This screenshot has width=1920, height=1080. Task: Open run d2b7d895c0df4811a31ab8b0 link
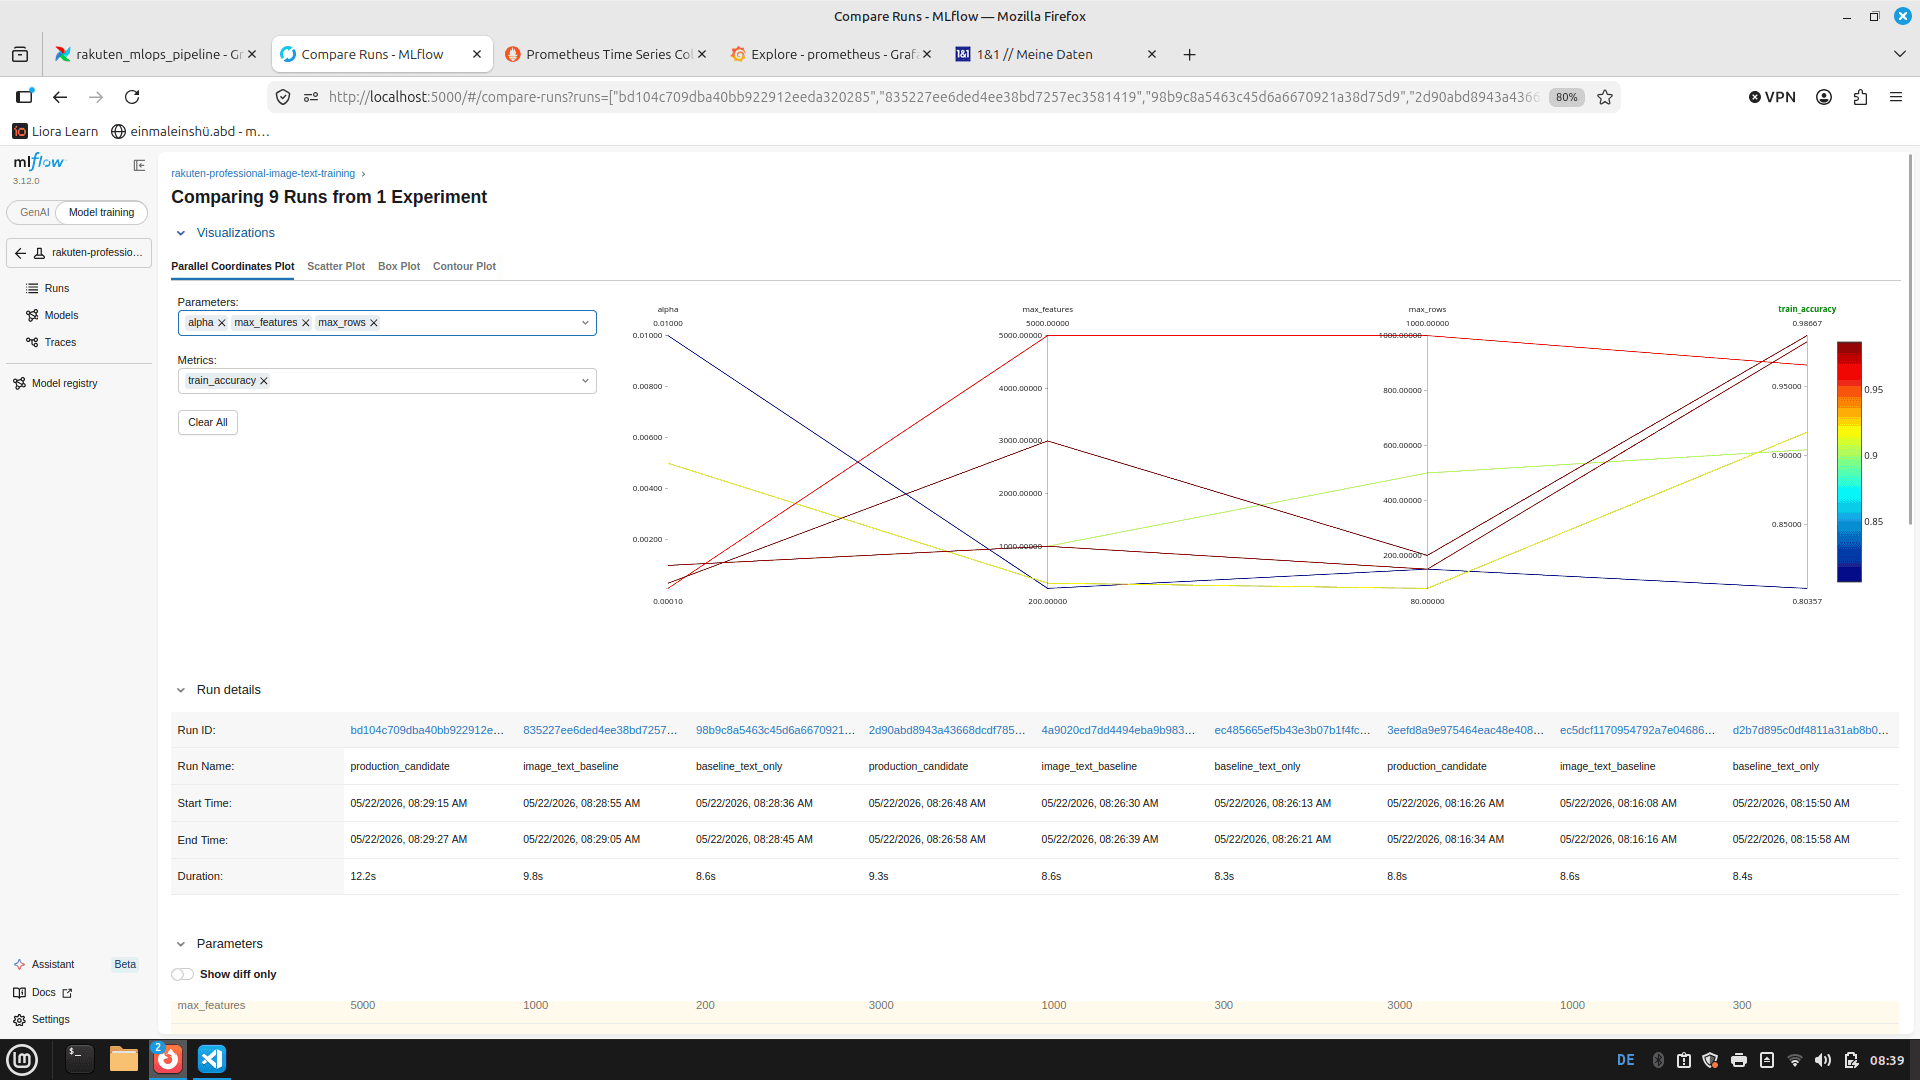[1810, 730]
